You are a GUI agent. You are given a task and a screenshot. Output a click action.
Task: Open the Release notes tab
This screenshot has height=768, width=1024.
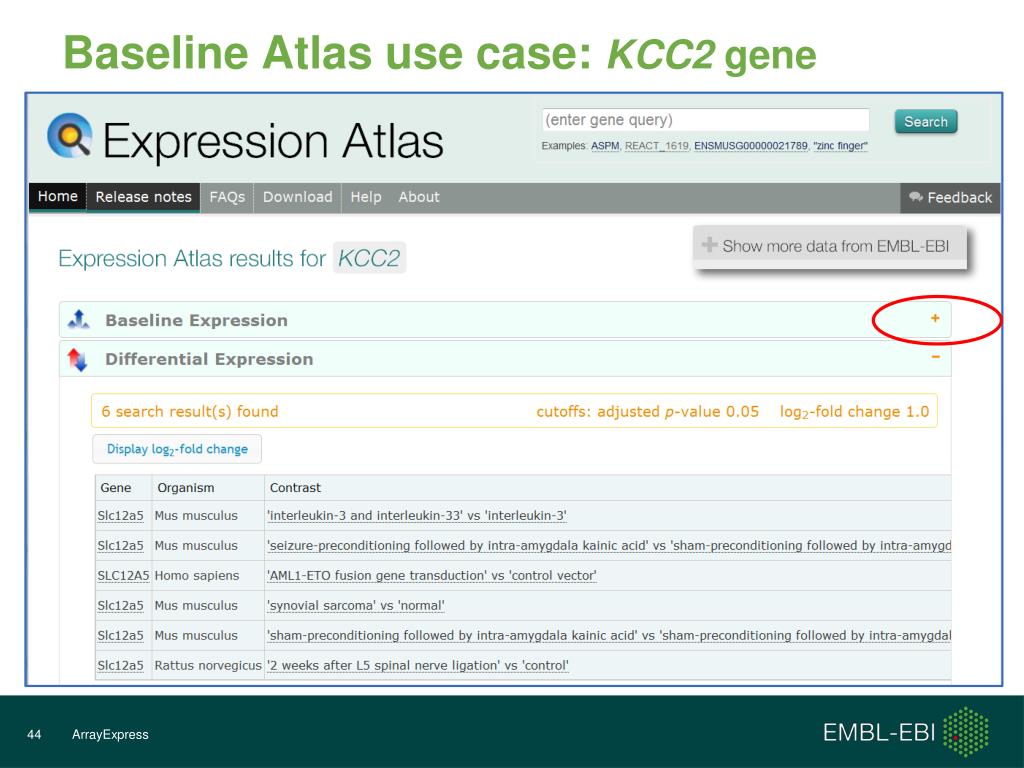144,197
